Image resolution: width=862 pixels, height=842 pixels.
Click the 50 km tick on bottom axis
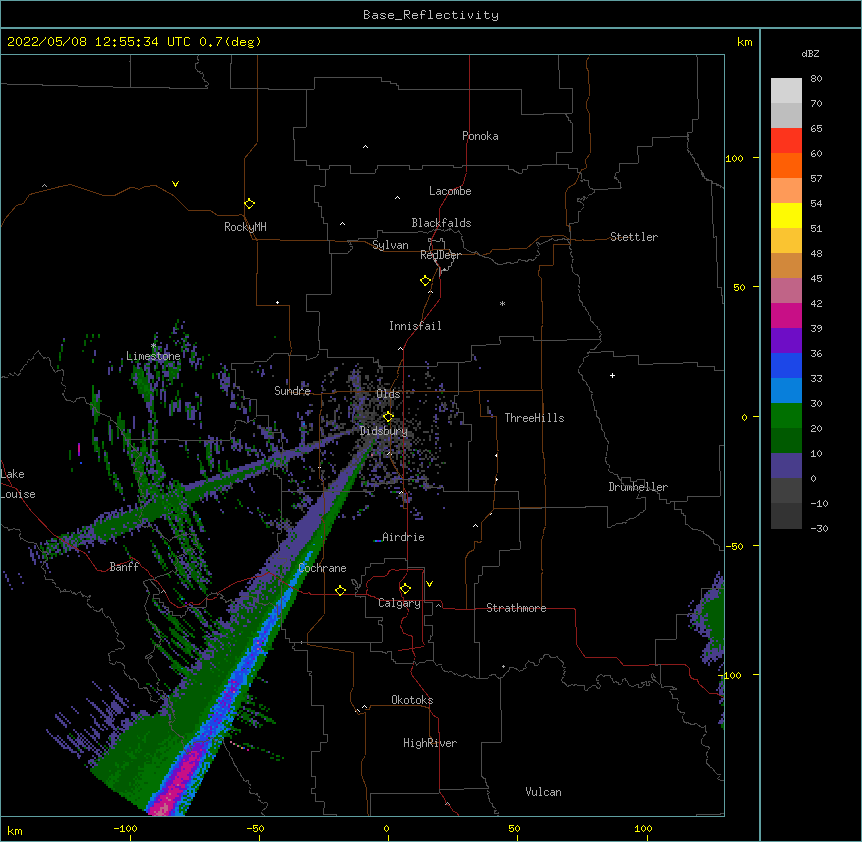[x=514, y=828]
